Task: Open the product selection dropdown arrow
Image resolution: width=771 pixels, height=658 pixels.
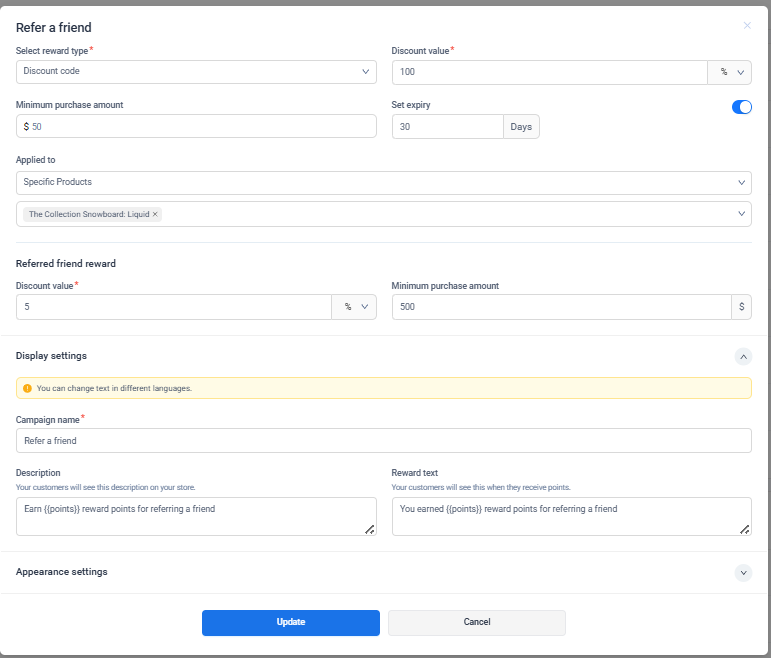Action: point(741,214)
